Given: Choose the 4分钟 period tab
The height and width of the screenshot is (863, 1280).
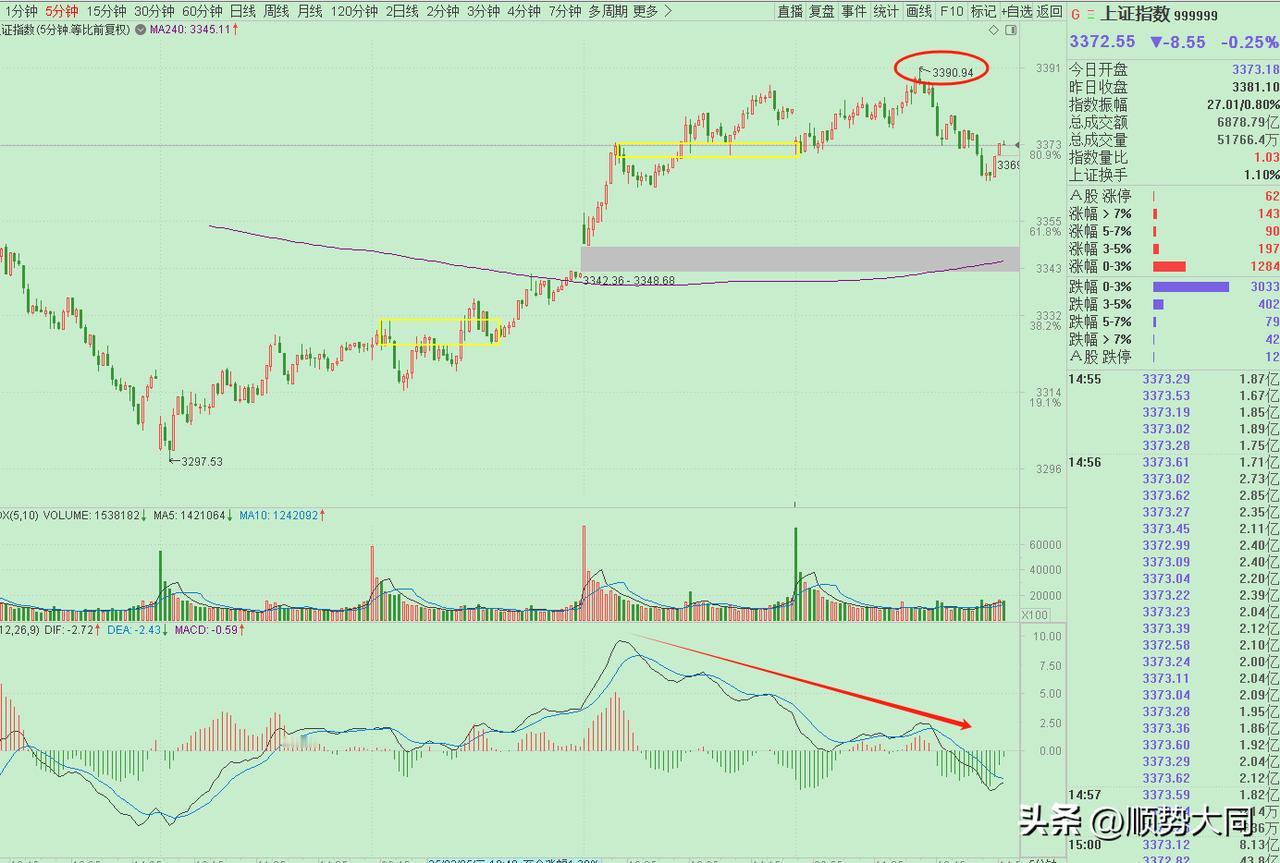Looking at the screenshot, I should point(523,11).
